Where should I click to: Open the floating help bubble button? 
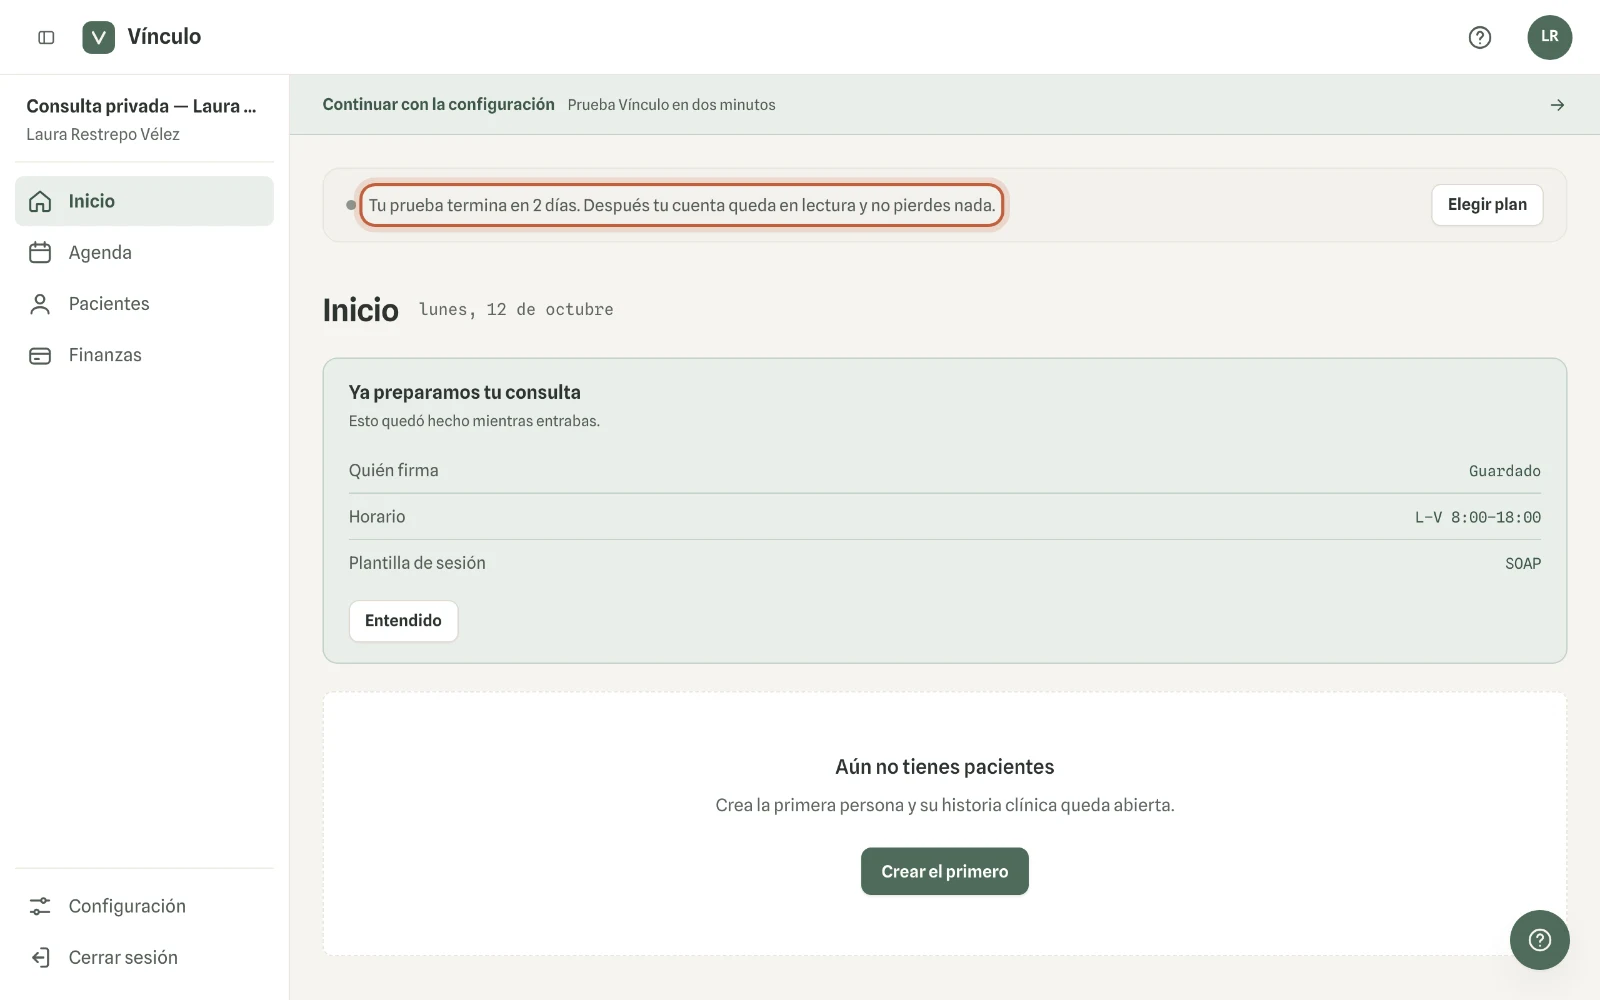(1539, 940)
